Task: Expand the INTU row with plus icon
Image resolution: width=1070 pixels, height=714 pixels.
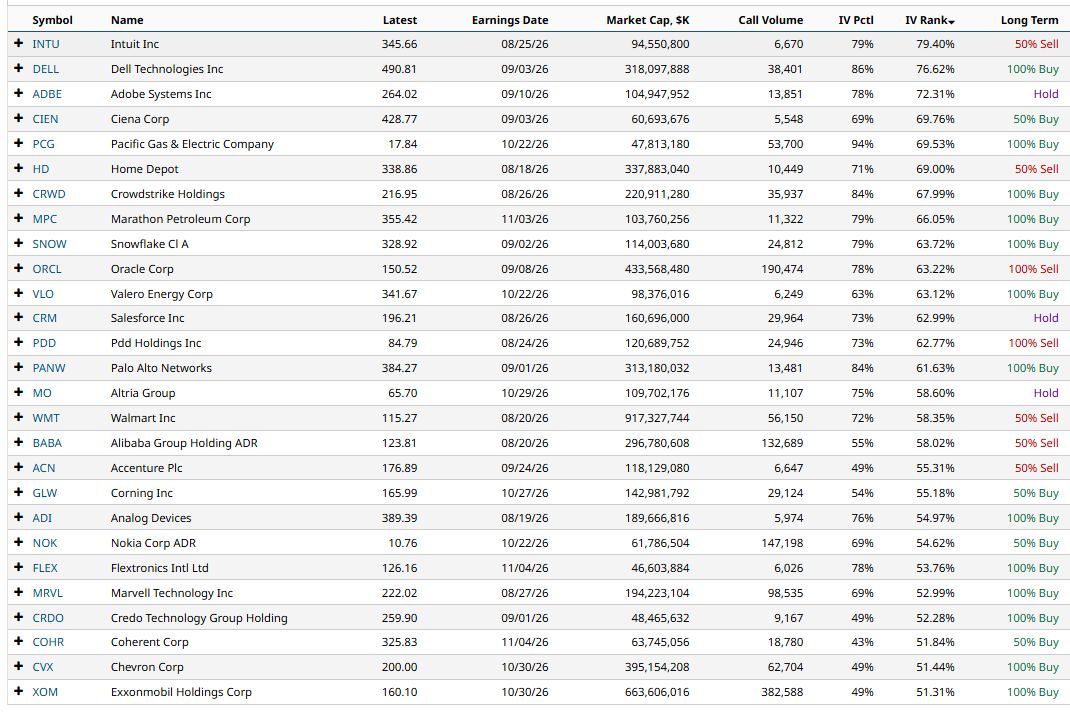Action: pos(18,43)
